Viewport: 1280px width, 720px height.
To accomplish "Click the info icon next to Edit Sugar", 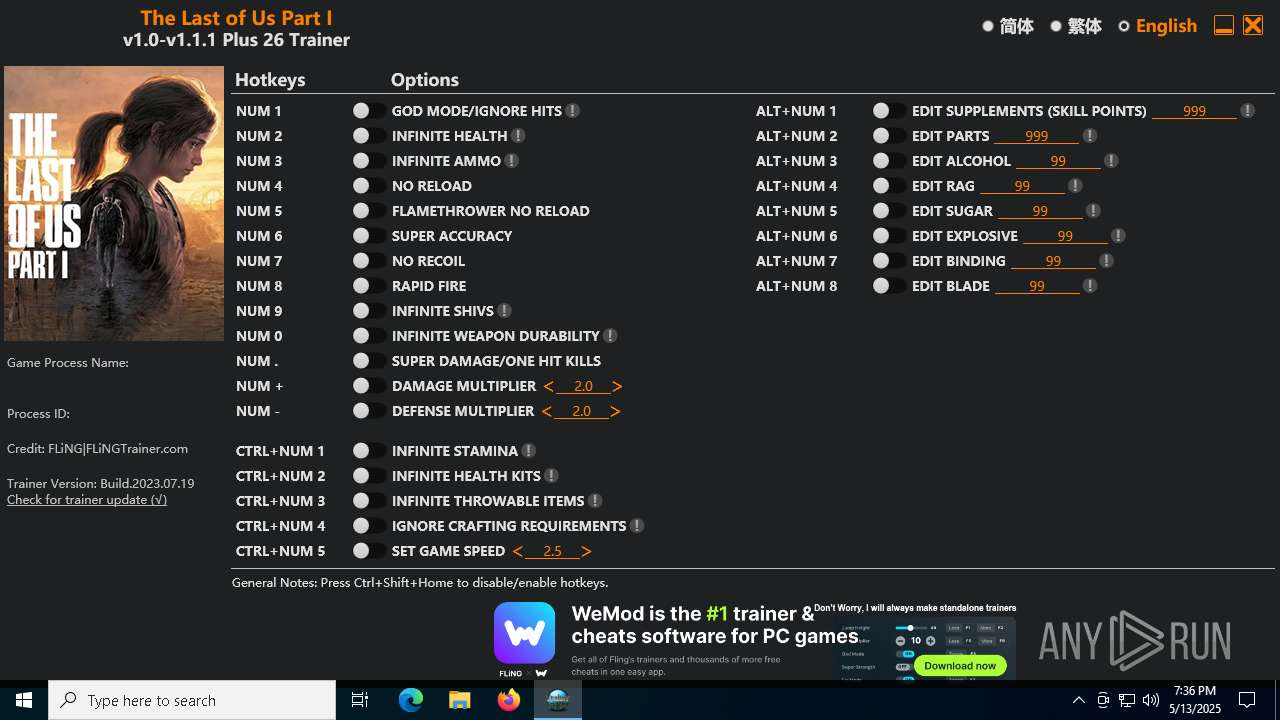I will click(1092, 211).
